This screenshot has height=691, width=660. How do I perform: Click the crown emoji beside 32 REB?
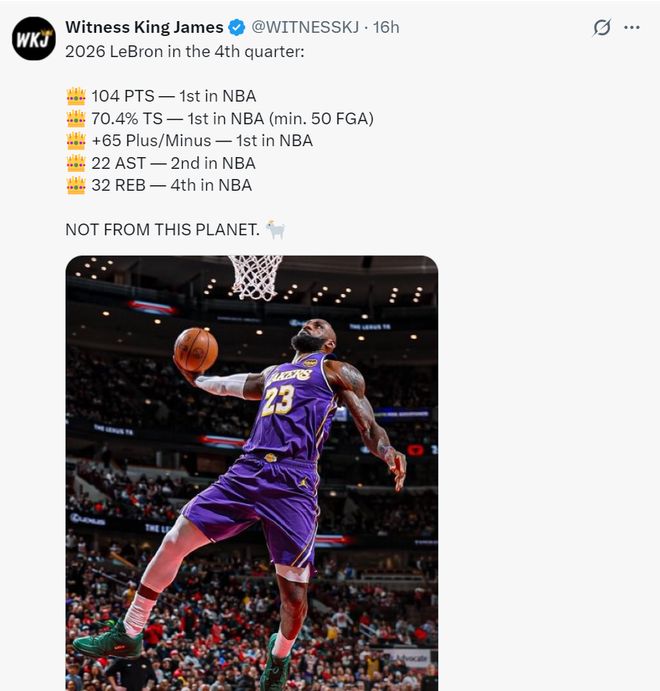pyautogui.click(x=76, y=185)
